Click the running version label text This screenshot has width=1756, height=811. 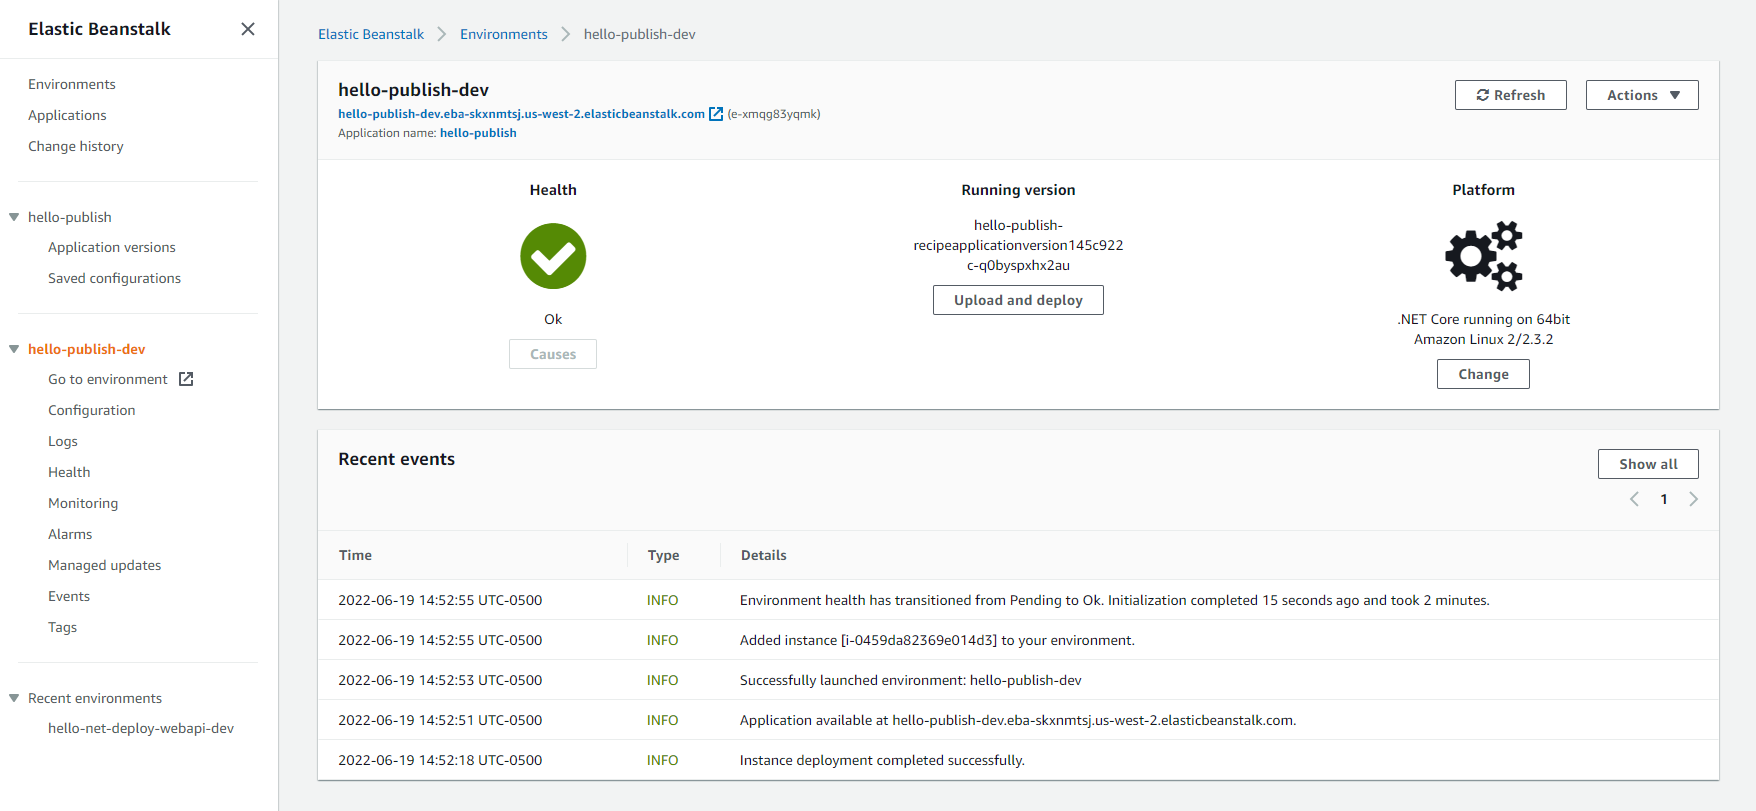pyautogui.click(x=1018, y=245)
